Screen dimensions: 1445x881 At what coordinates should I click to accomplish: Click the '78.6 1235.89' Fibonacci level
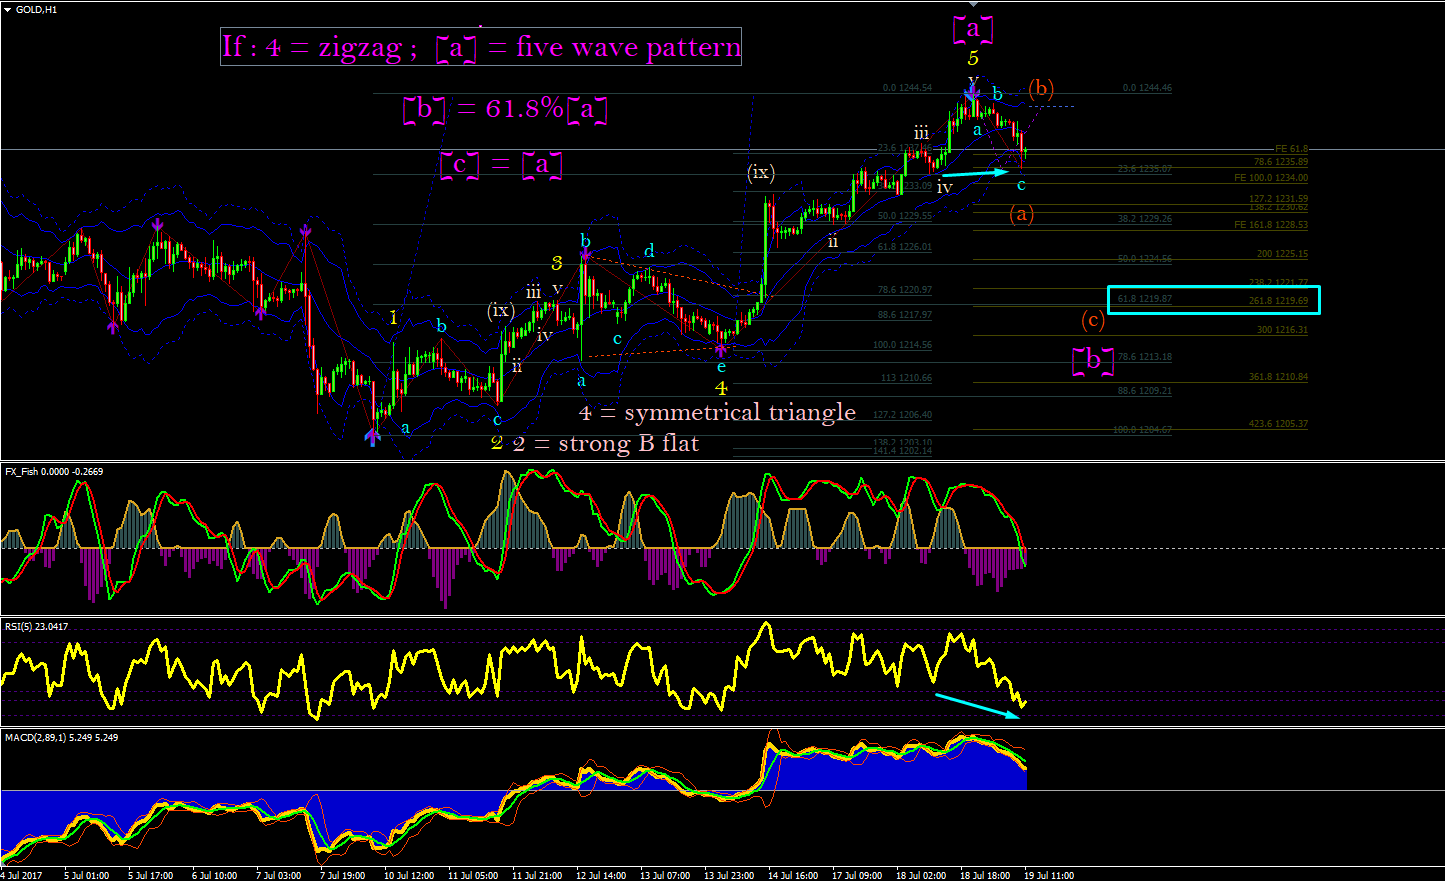[1281, 161]
